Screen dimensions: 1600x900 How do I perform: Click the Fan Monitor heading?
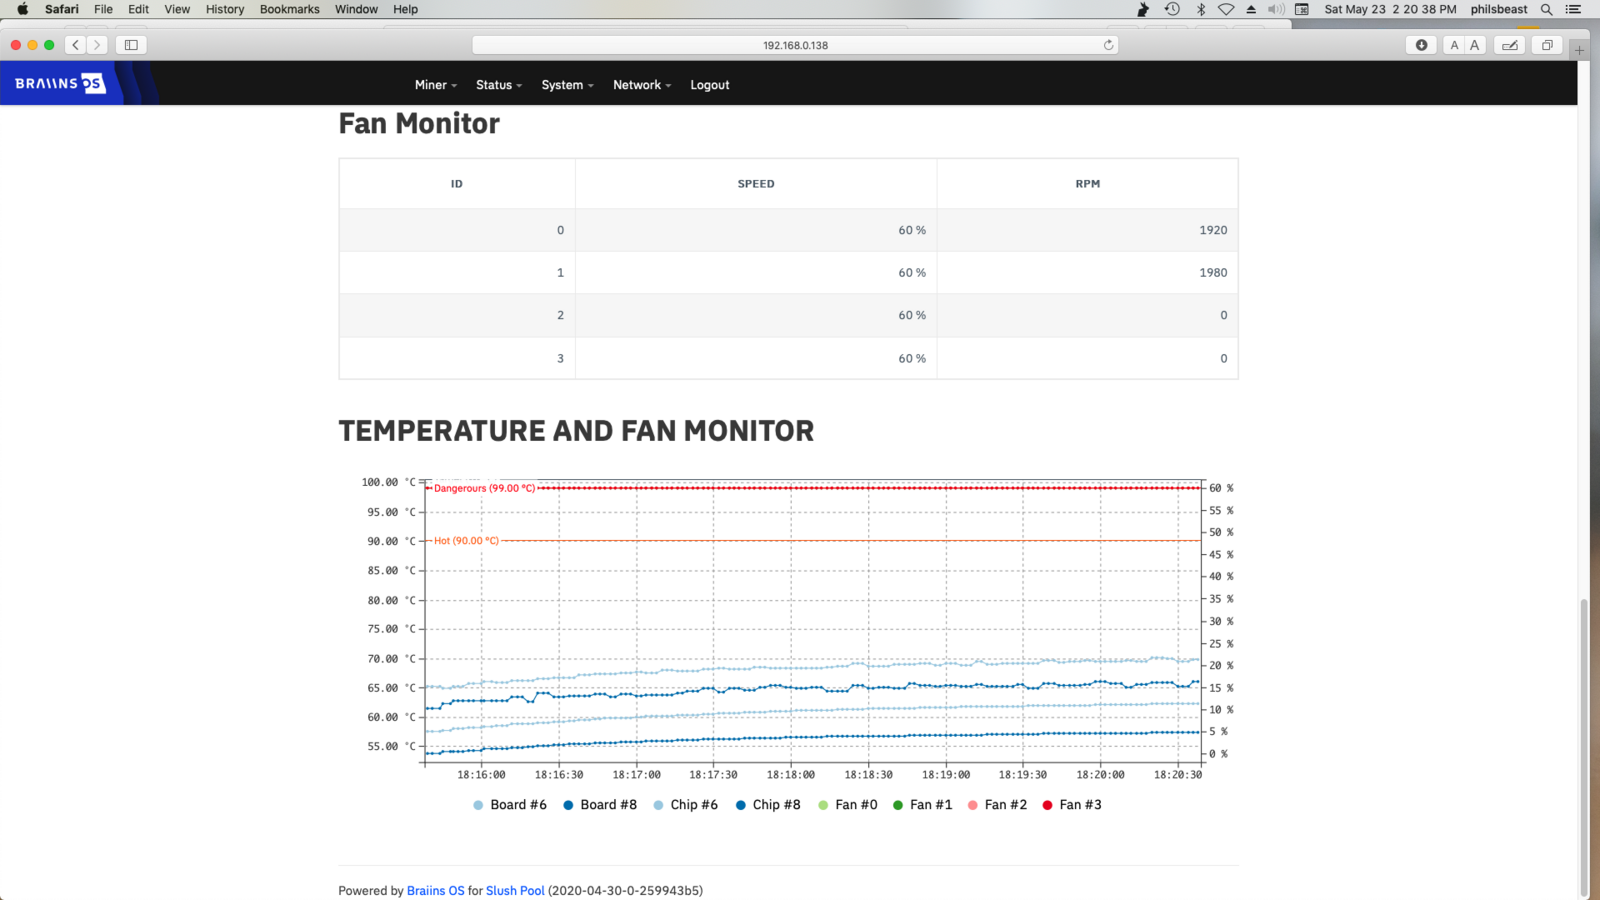pyautogui.click(x=419, y=124)
